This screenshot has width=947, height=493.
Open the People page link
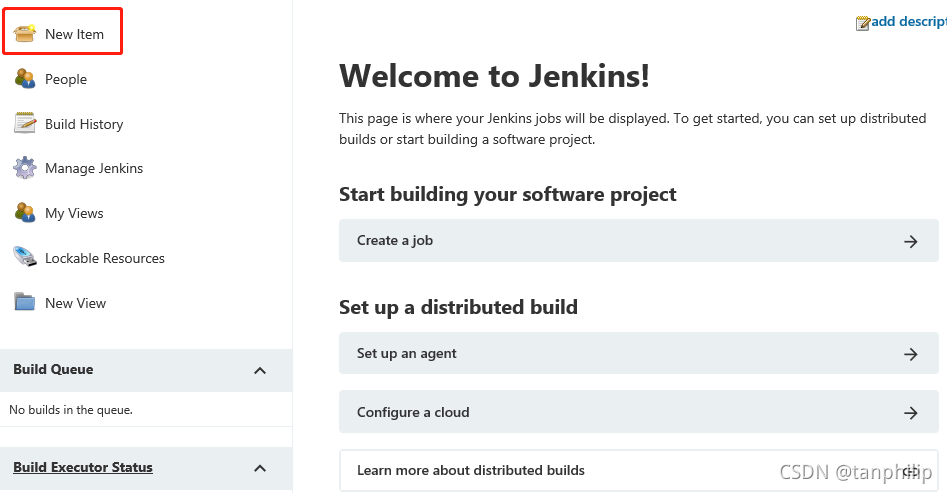(x=66, y=79)
